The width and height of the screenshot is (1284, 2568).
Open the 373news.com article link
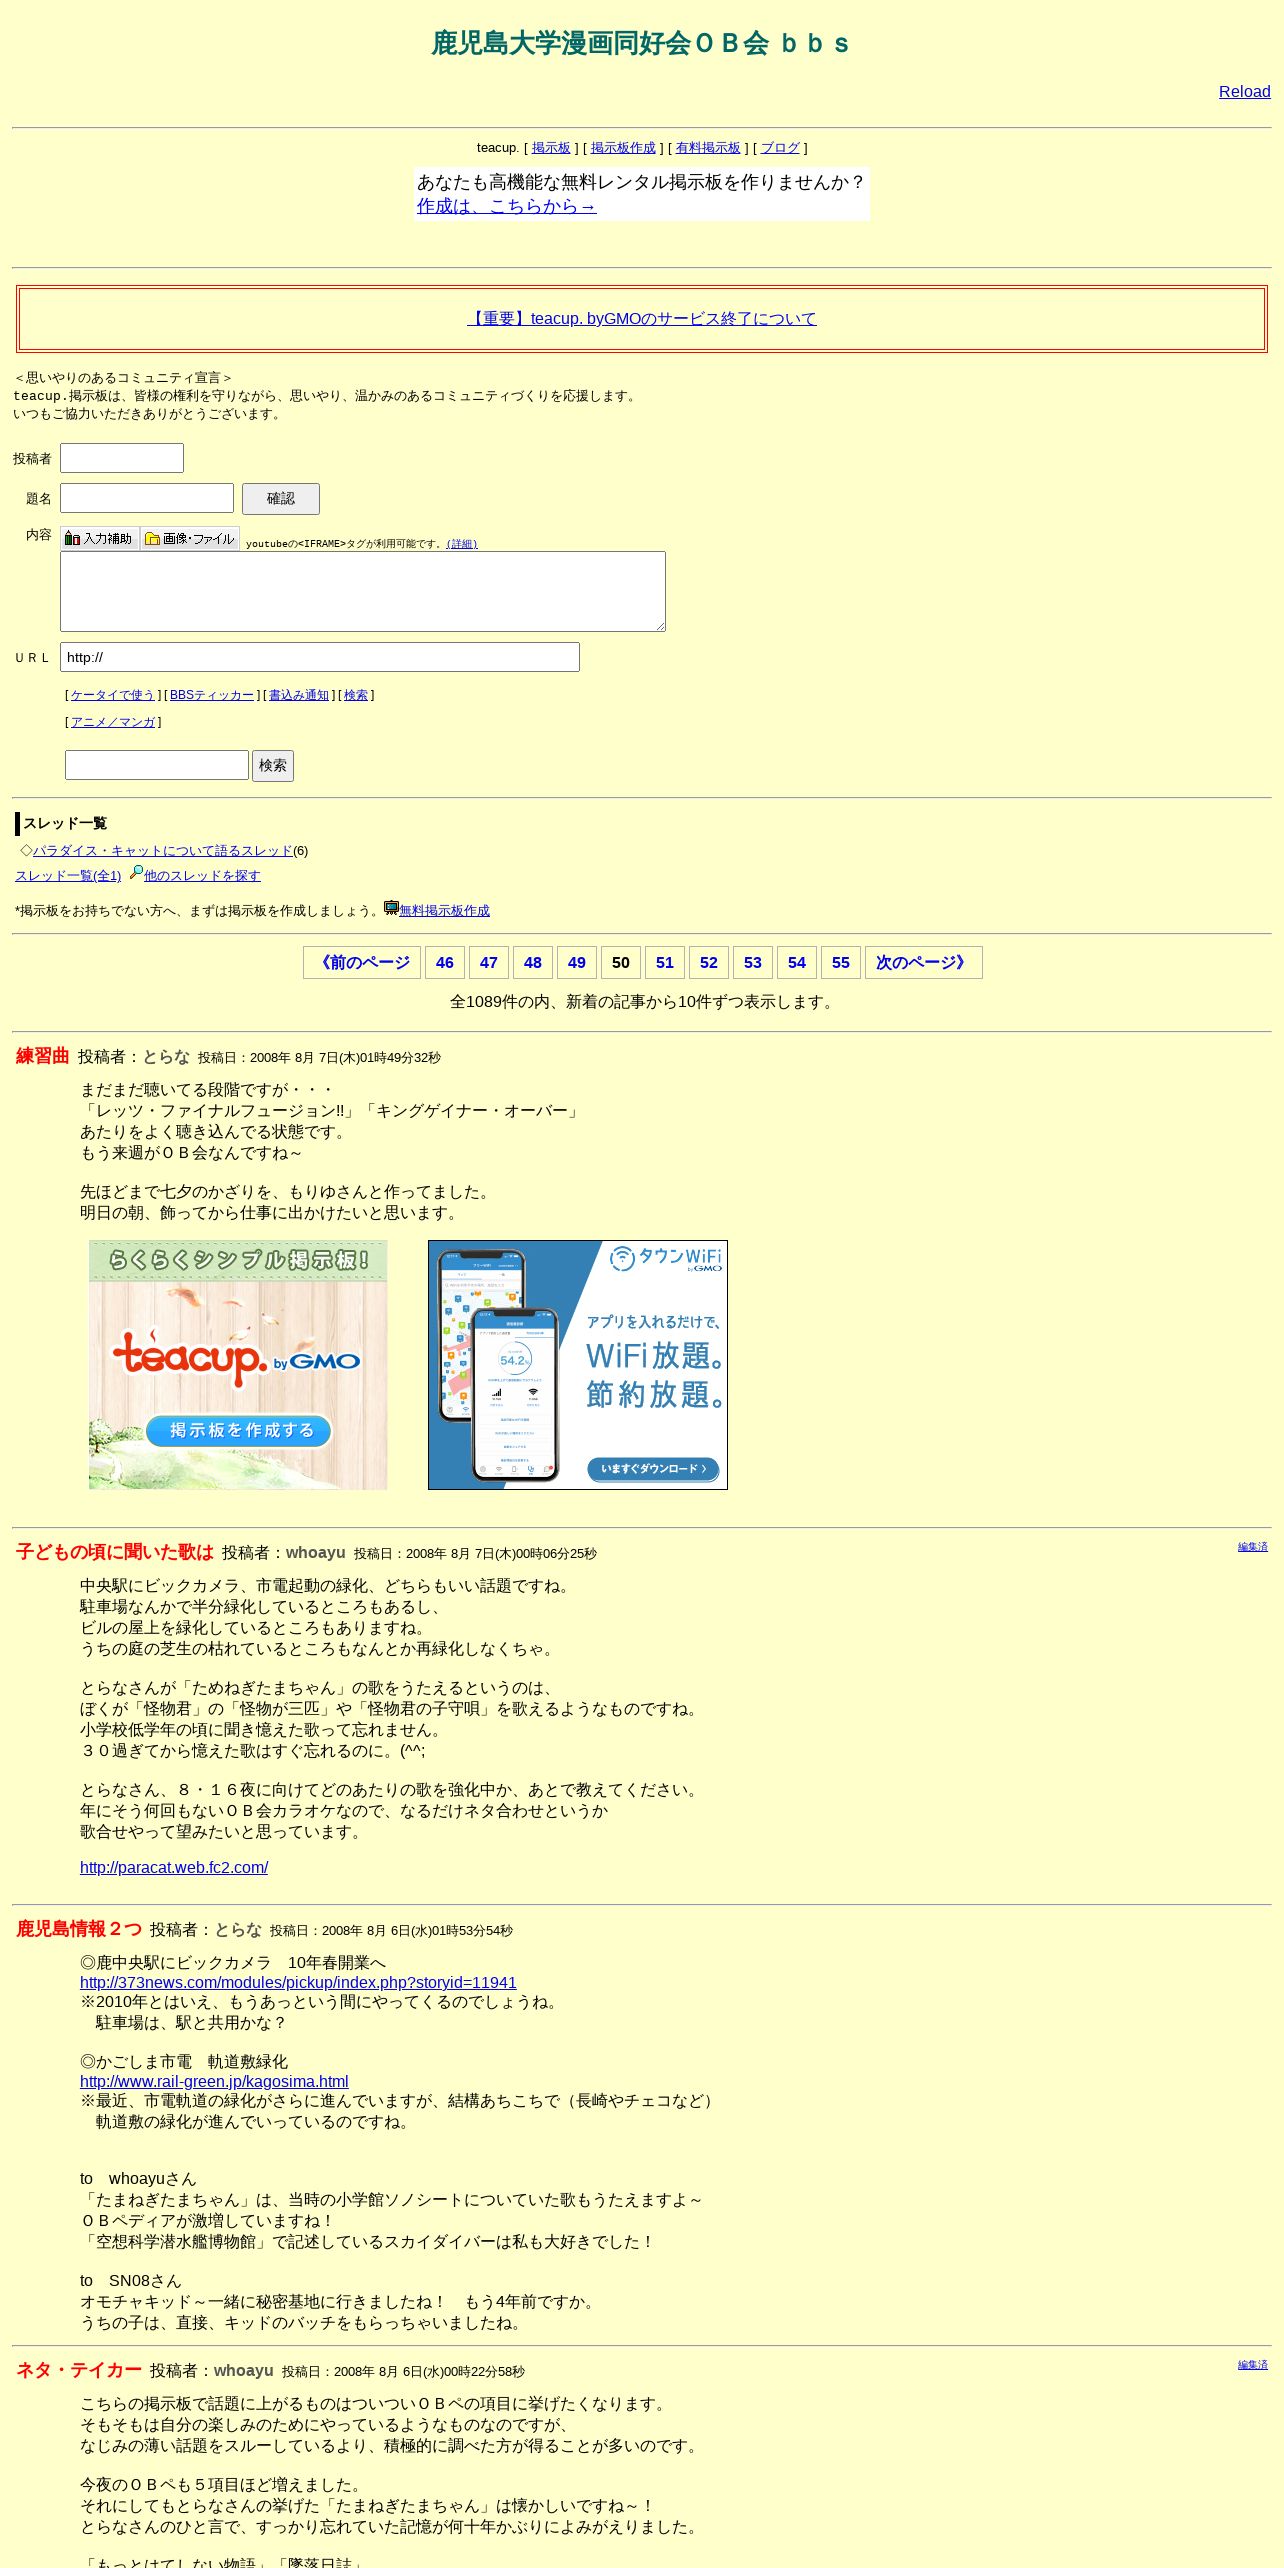click(298, 1983)
